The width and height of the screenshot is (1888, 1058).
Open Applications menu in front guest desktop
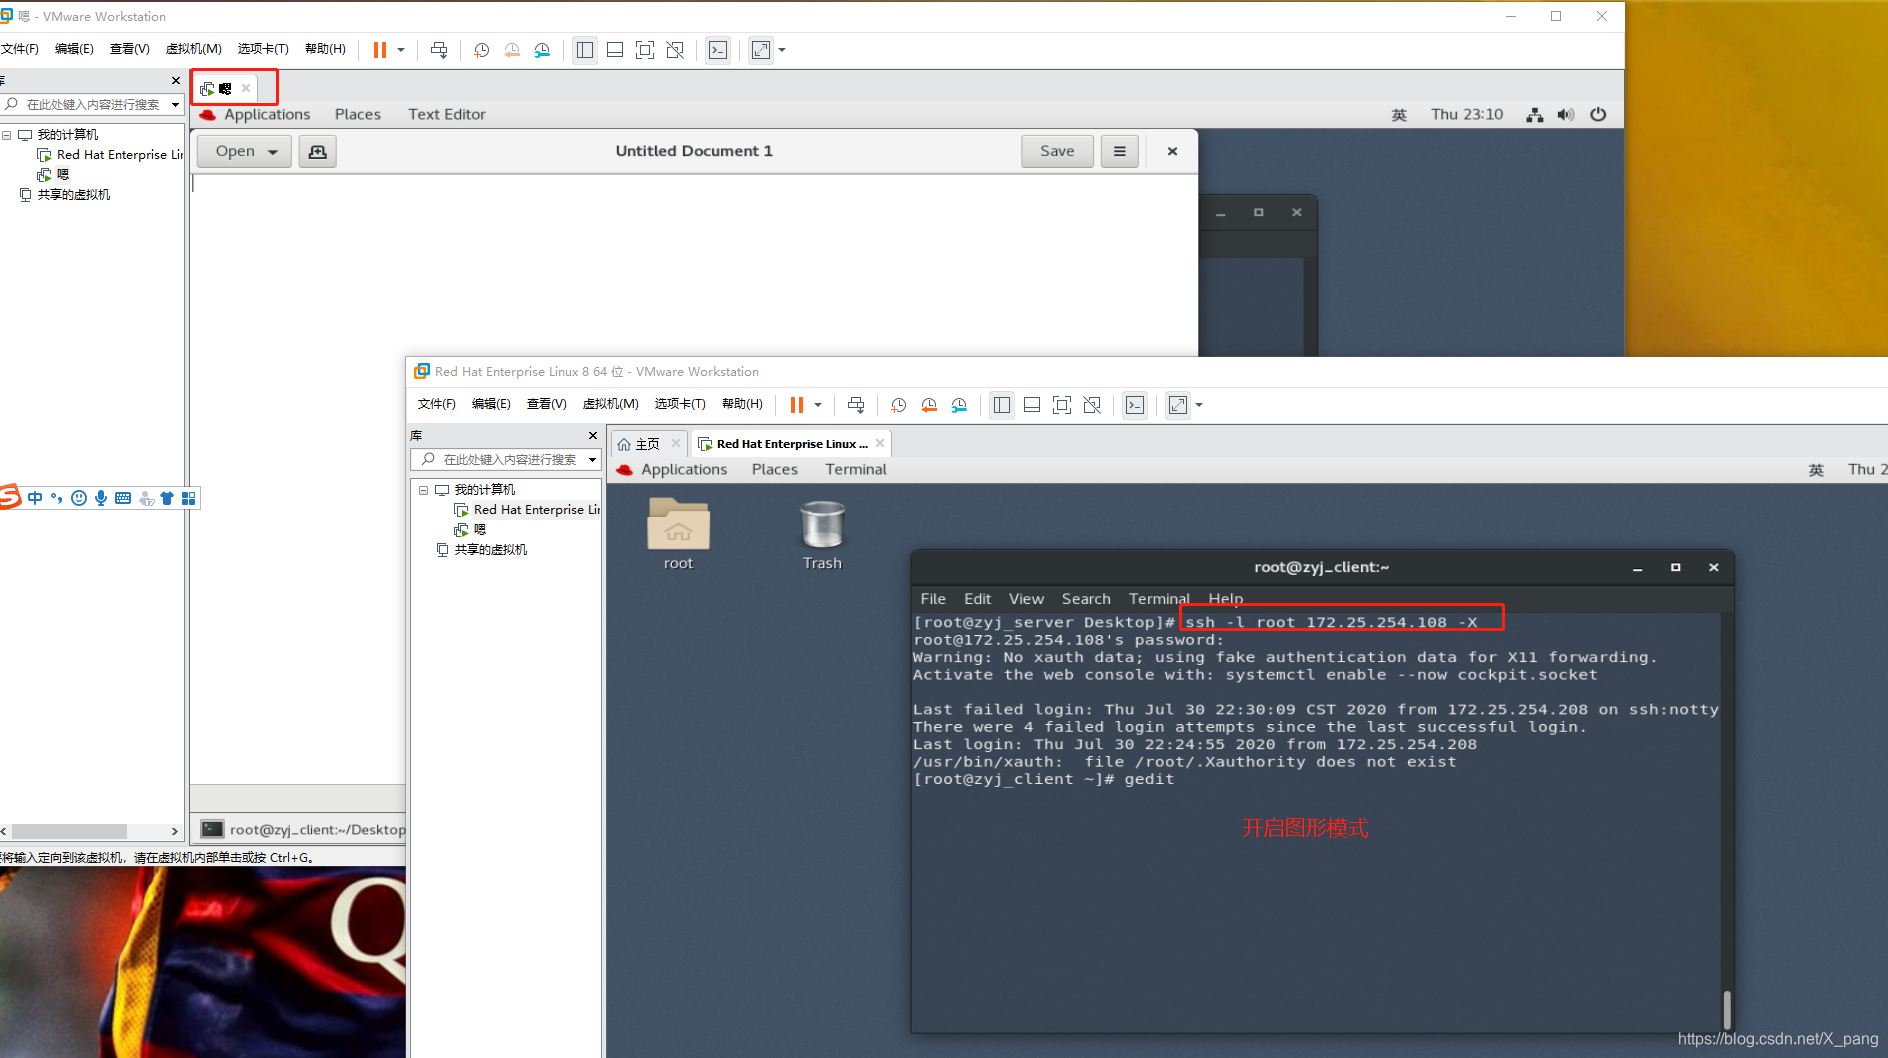pyautogui.click(x=684, y=469)
